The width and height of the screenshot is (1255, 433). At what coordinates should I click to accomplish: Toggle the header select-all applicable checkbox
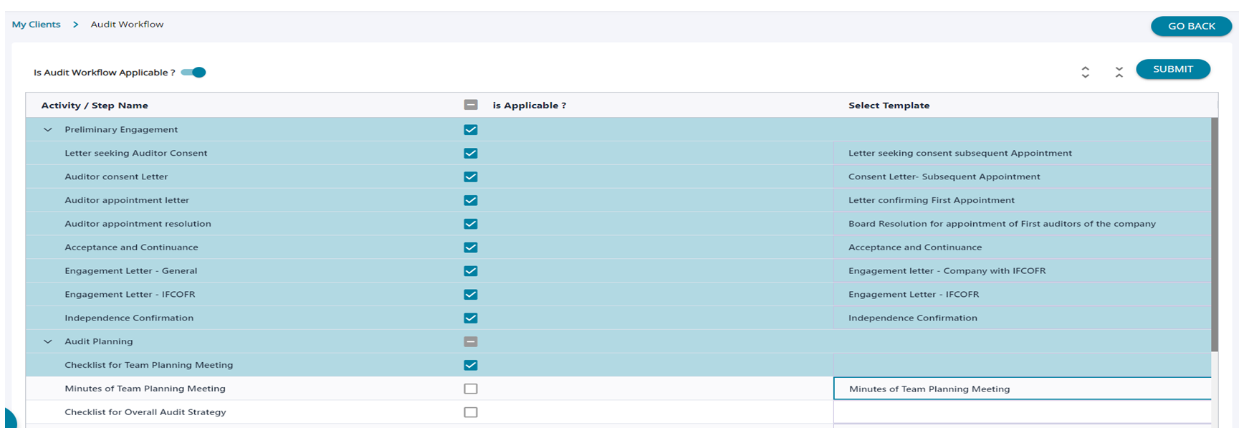[471, 105]
